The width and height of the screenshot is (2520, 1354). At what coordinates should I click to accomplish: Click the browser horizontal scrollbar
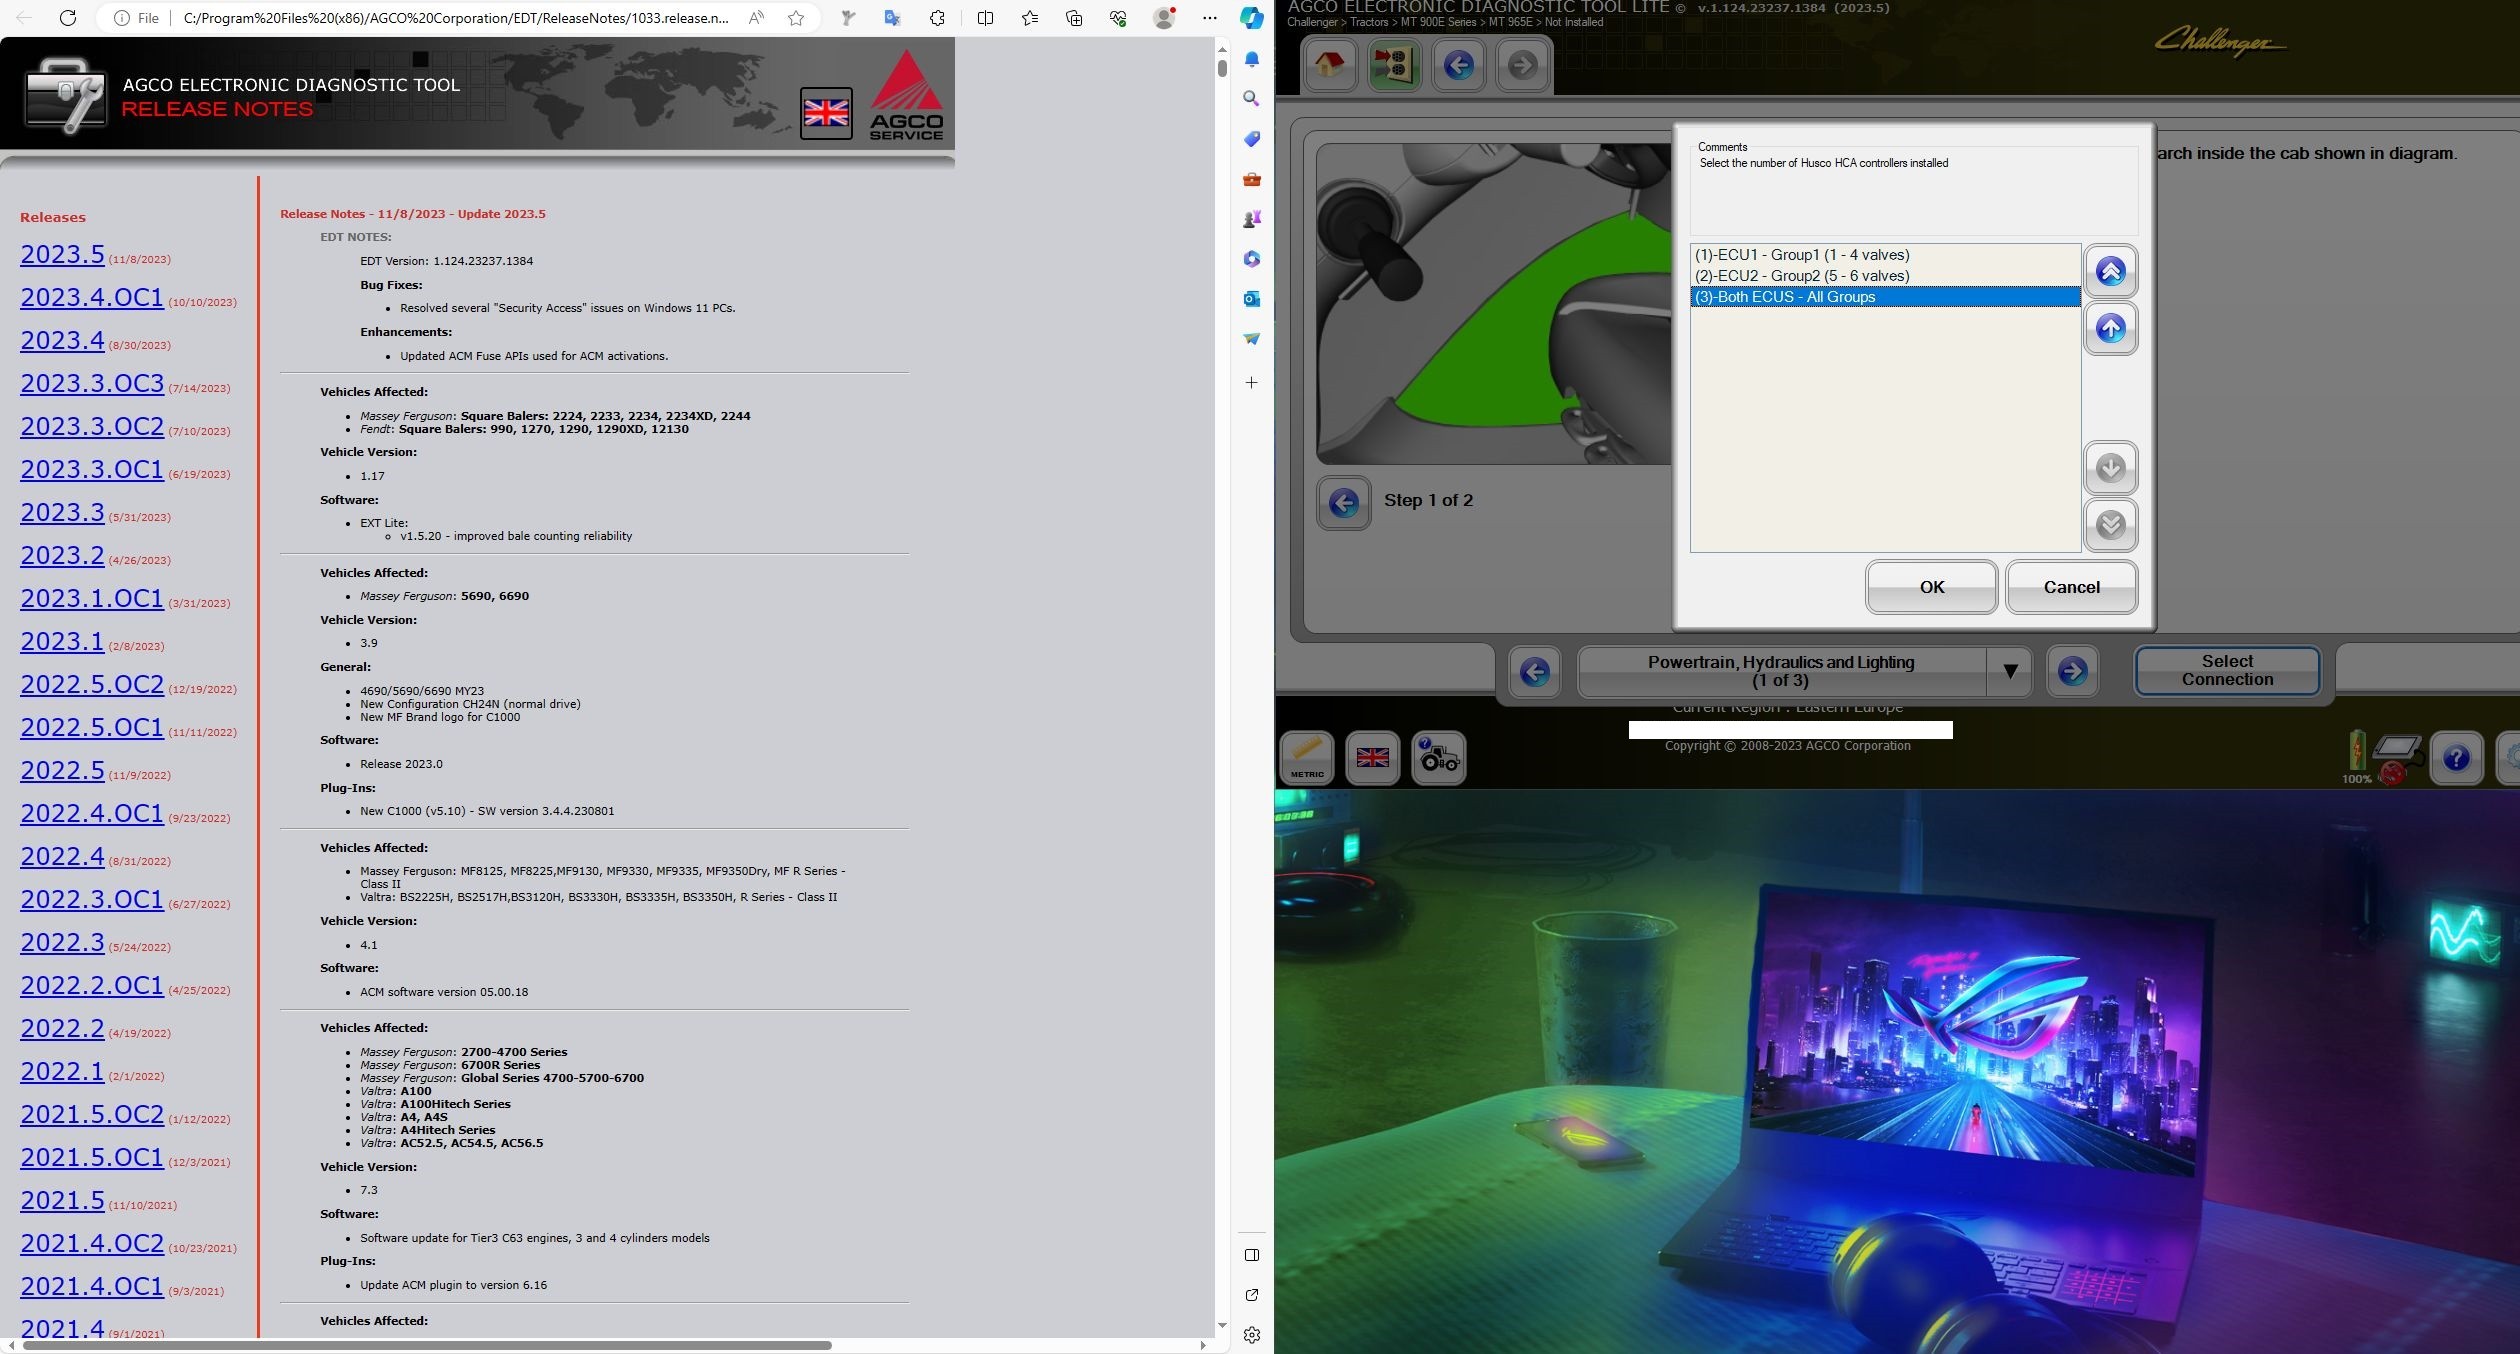click(x=427, y=1345)
